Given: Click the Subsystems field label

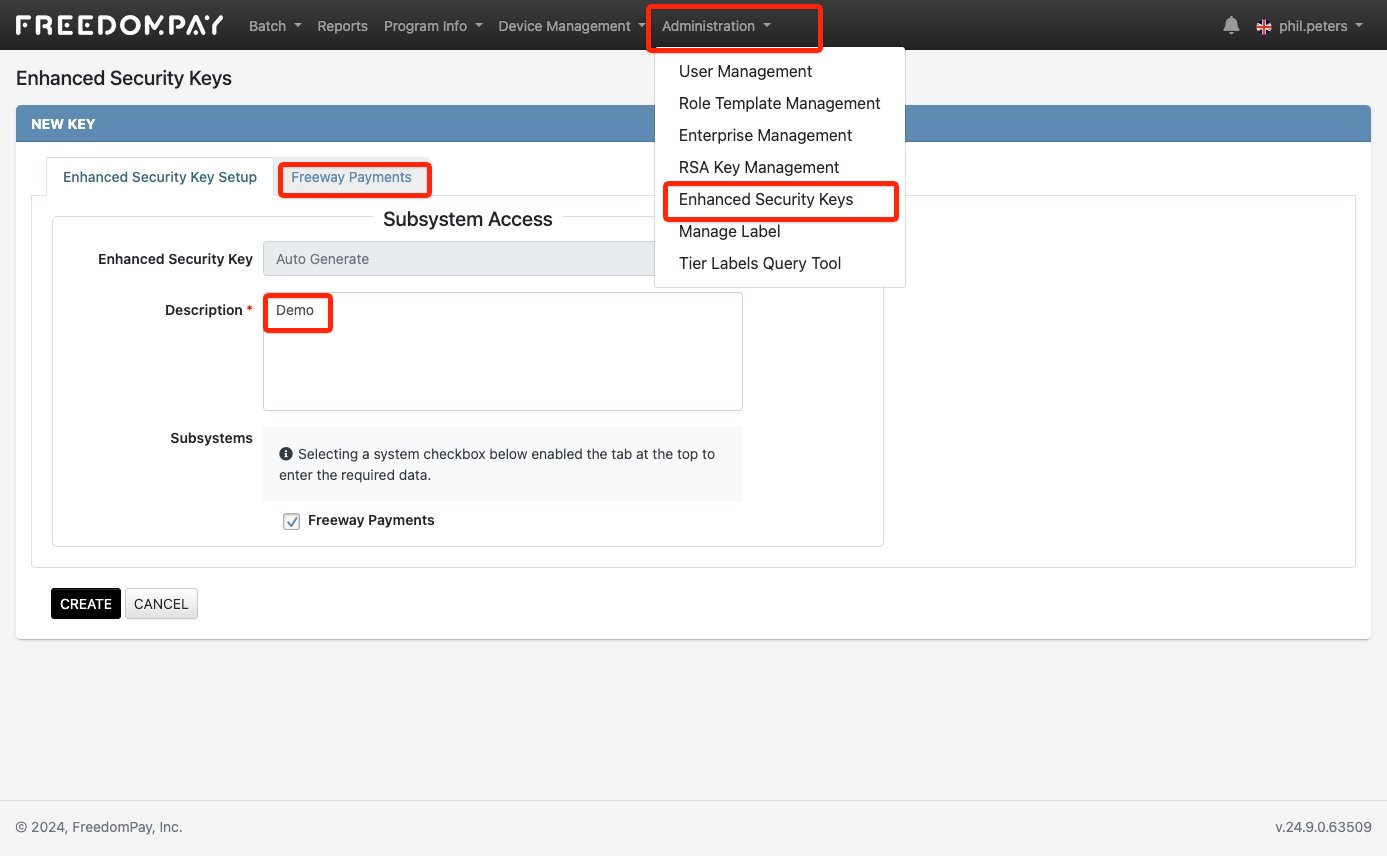Looking at the screenshot, I should coord(211,438).
